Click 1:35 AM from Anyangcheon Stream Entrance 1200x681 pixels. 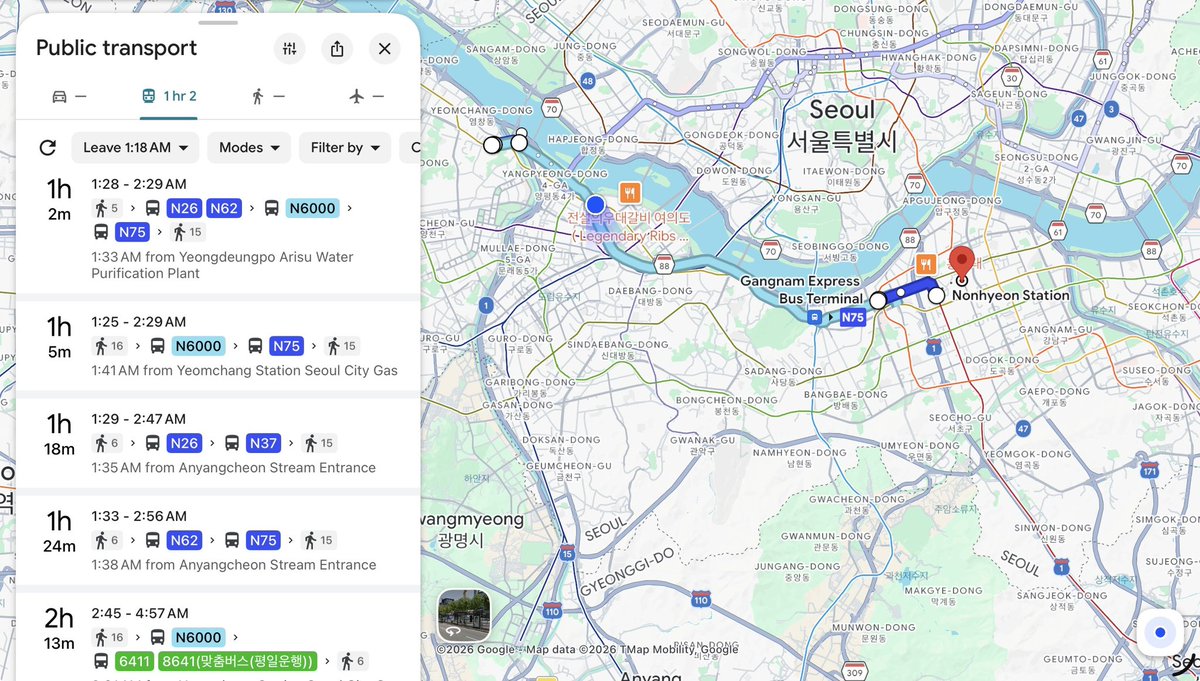tap(233, 468)
